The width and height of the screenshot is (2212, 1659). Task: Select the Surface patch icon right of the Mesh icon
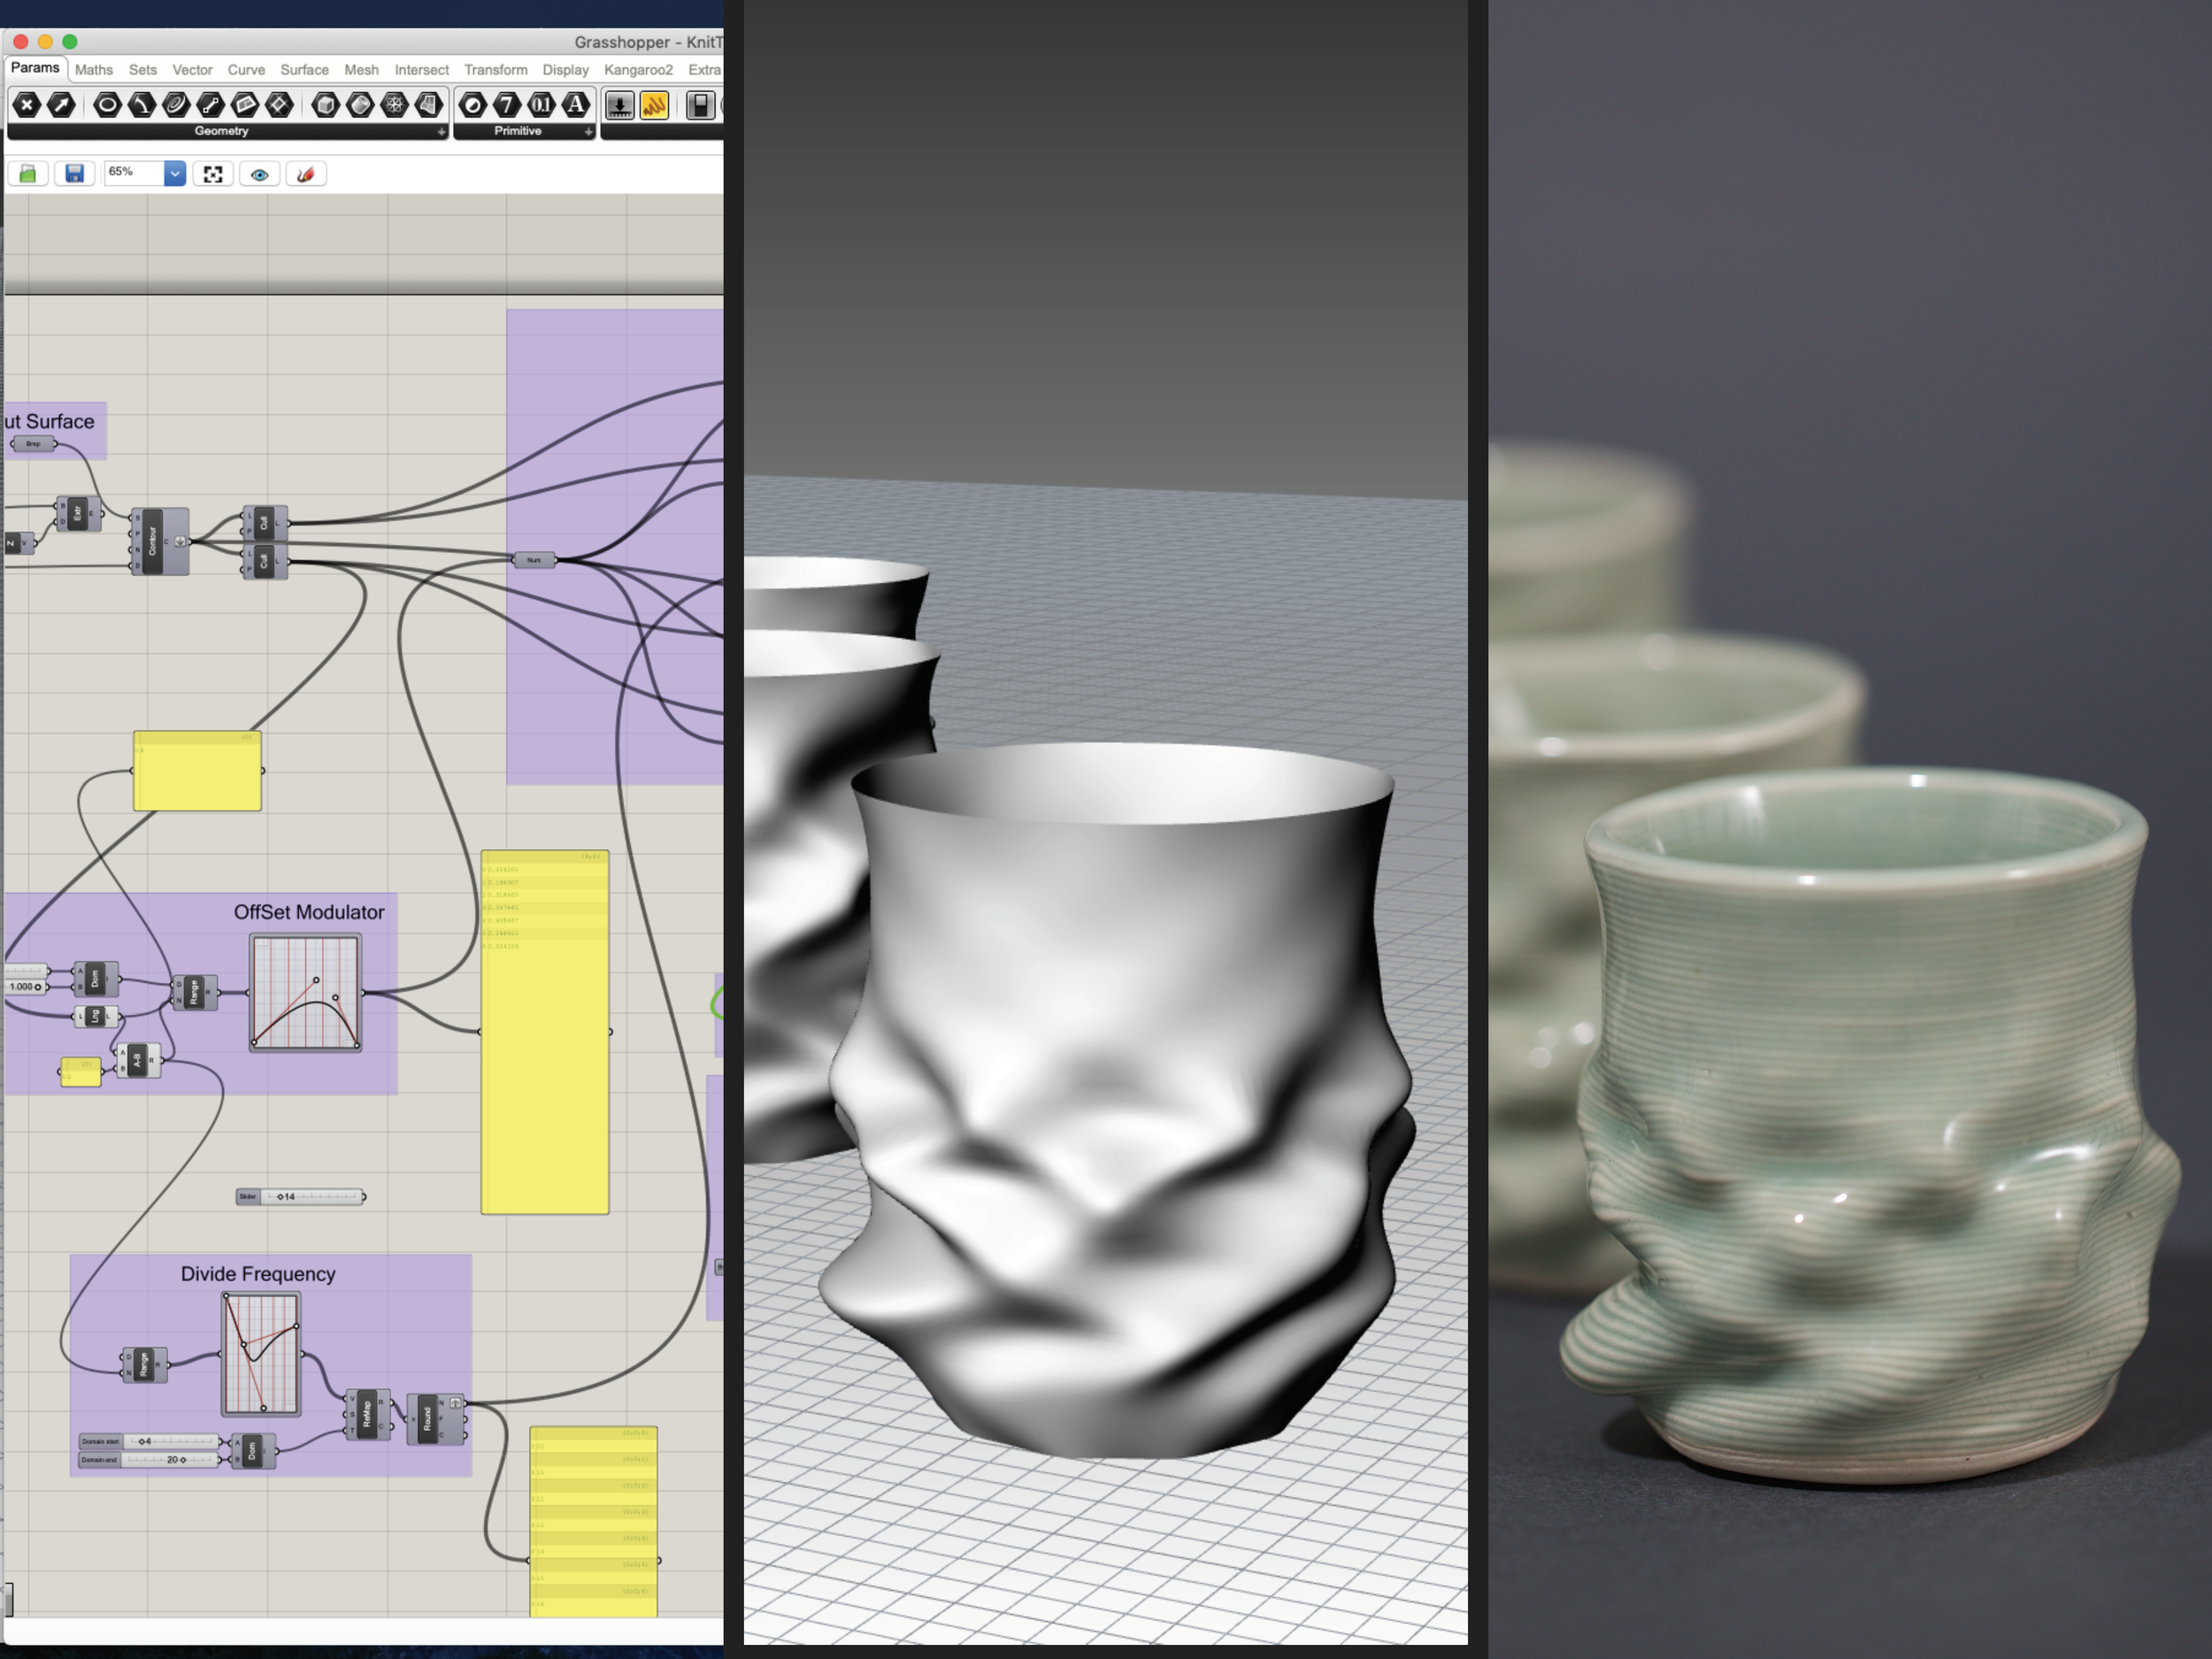click(429, 105)
